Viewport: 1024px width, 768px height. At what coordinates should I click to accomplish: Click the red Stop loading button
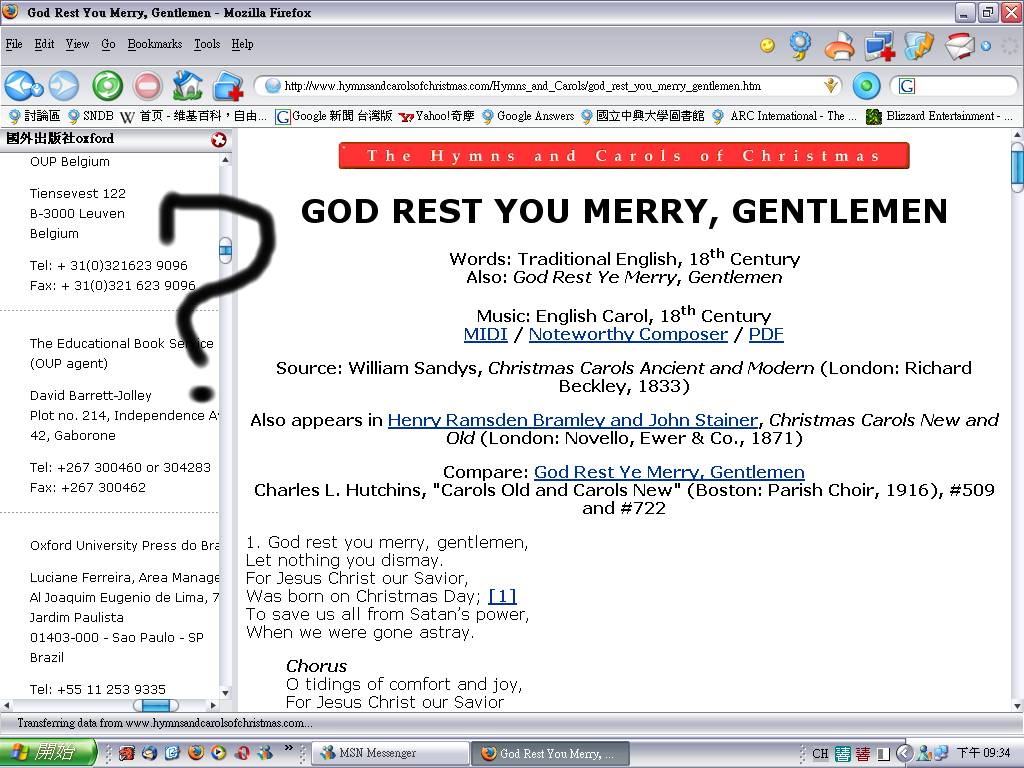tap(148, 86)
